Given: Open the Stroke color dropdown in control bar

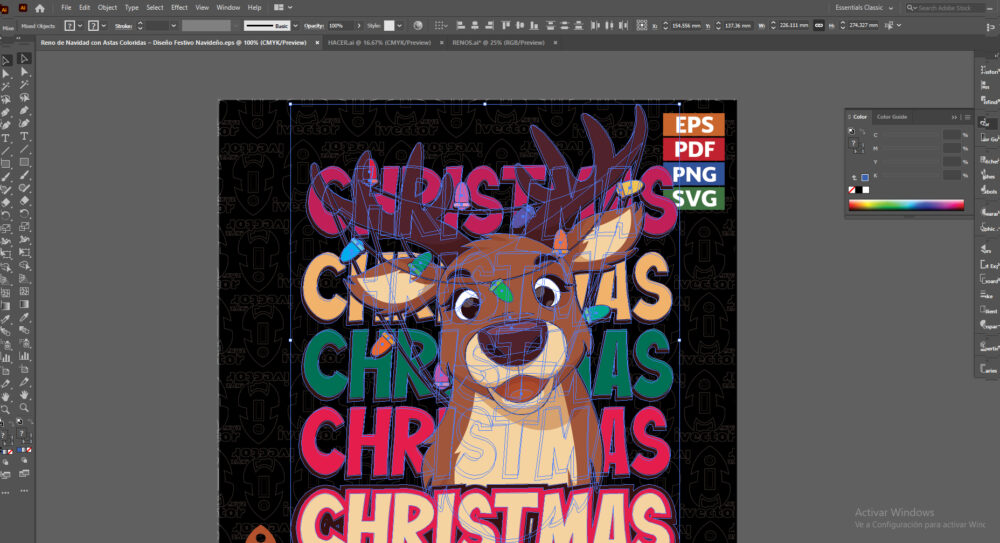Looking at the screenshot, I should click(x=103, y=26).
